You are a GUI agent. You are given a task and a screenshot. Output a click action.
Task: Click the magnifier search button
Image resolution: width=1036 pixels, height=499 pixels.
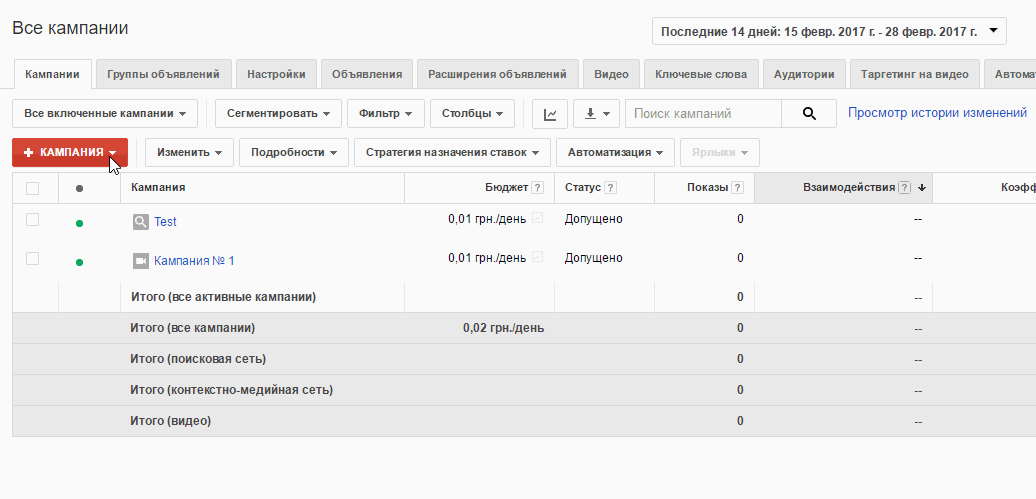(809, 114)
